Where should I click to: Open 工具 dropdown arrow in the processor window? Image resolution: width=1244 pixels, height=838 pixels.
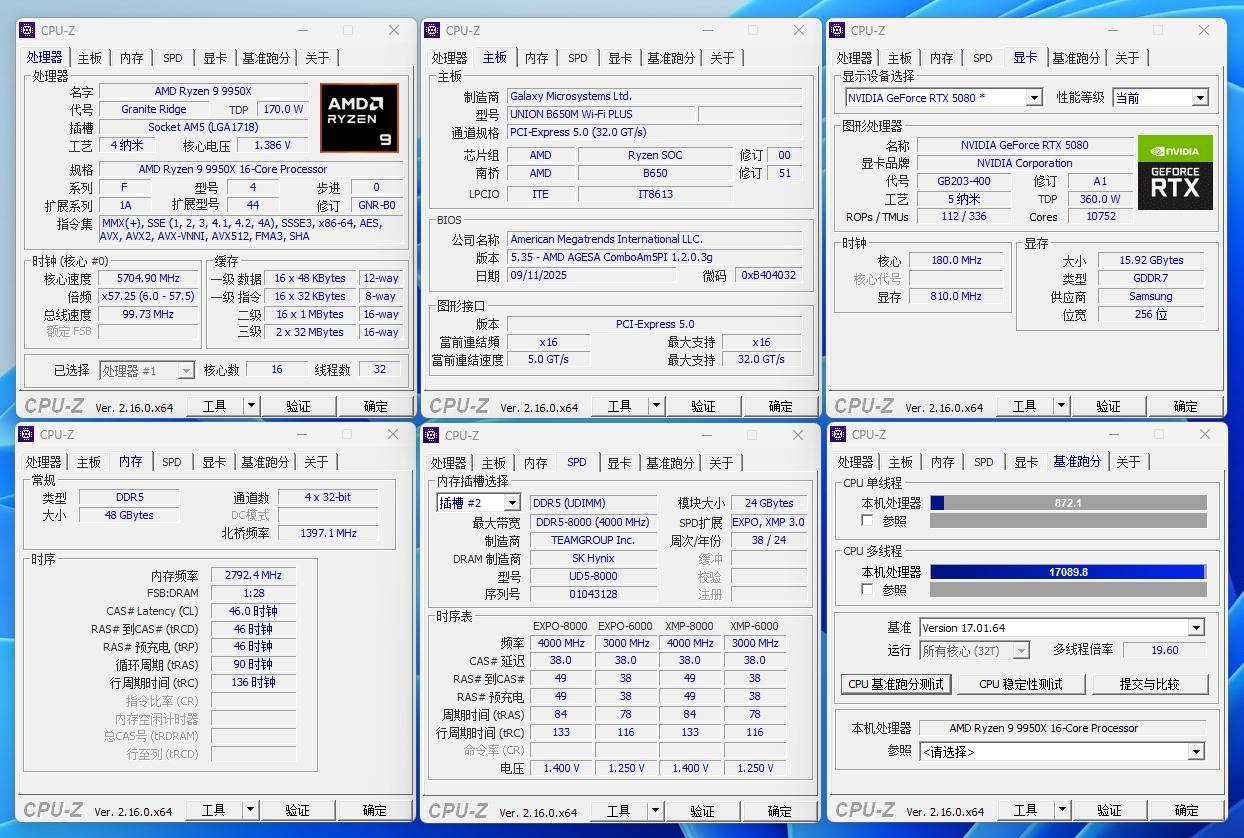(251, 406)
